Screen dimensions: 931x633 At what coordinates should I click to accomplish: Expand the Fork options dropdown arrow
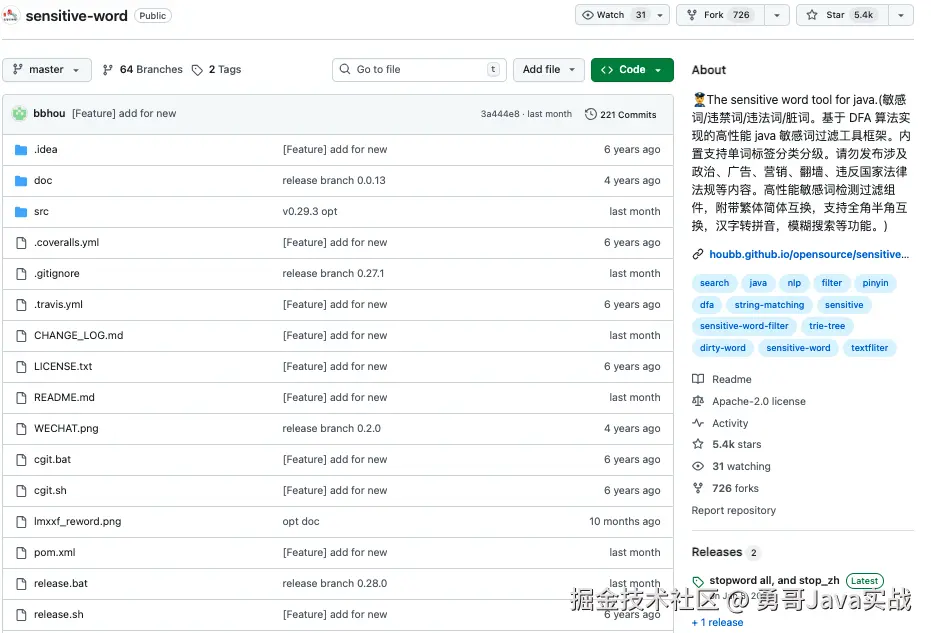pyautogui.click(x=777, y=15)
